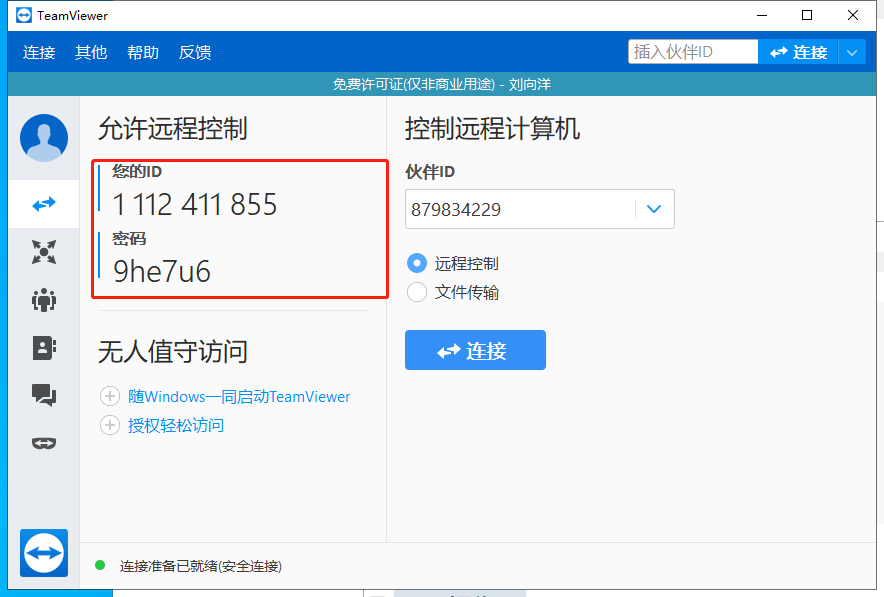Open the Remote Management sidebar icon
Screen dimensions: 884x597
tap(44, 252)
